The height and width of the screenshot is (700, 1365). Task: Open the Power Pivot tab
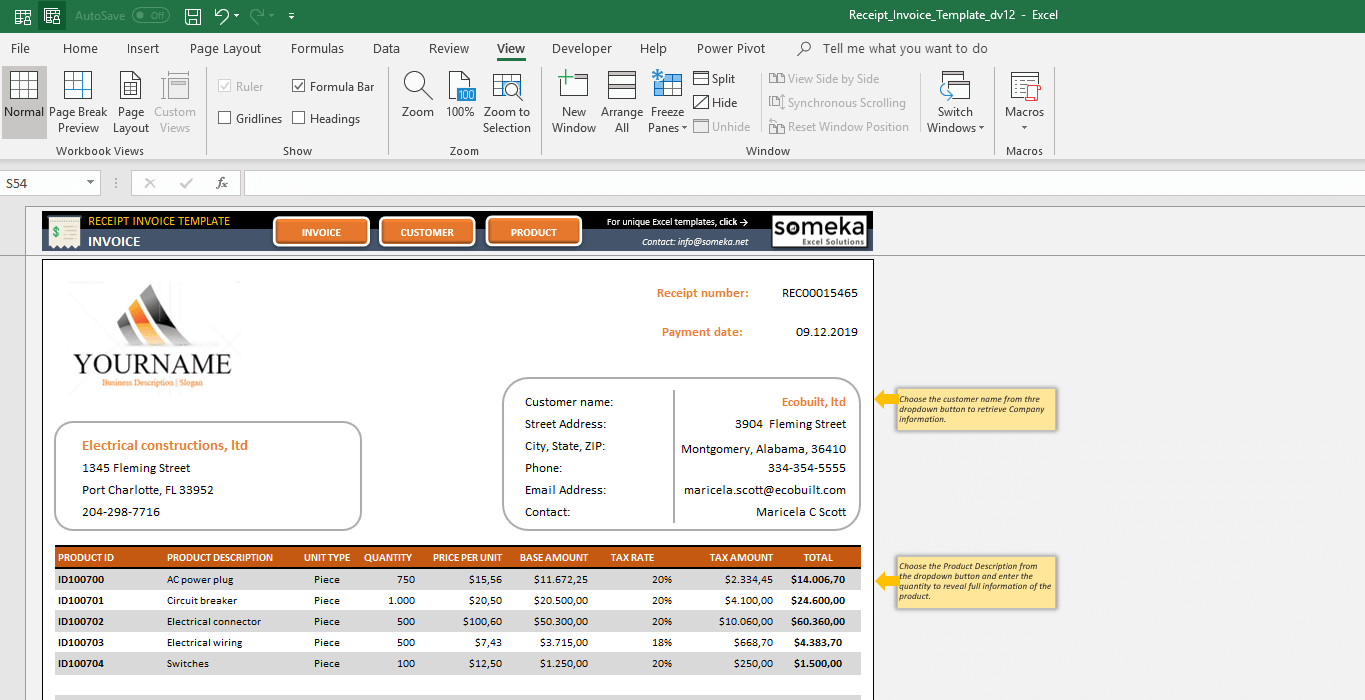point(731,48)
